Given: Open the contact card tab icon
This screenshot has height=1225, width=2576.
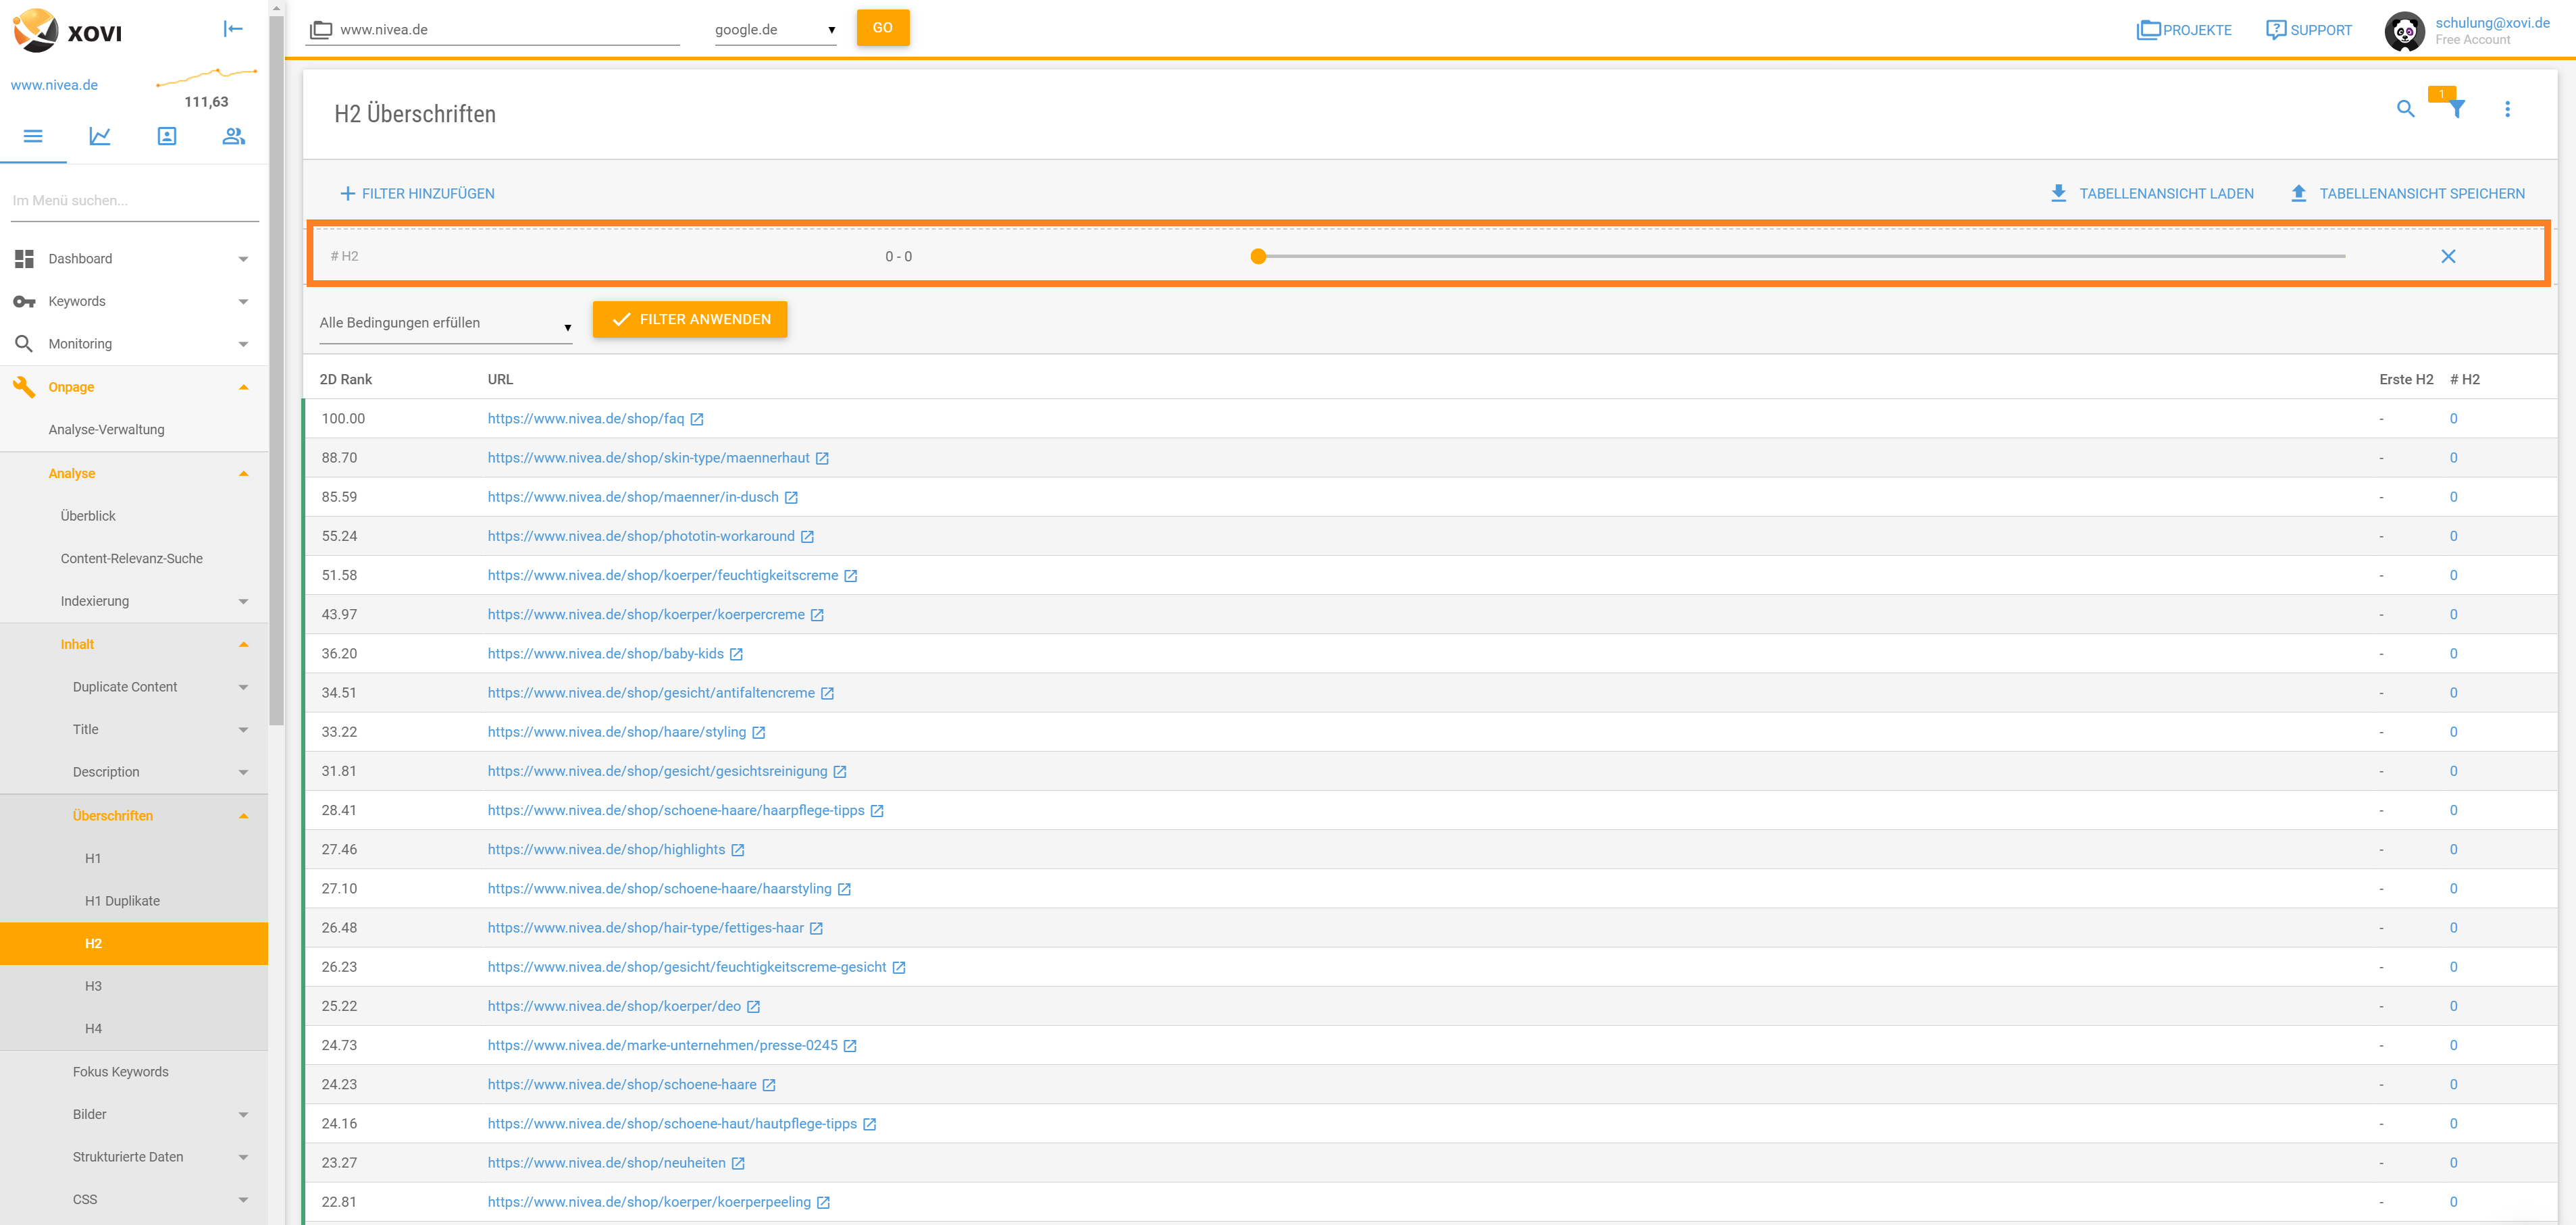Looking at the screenshot, I should [167, 136].
